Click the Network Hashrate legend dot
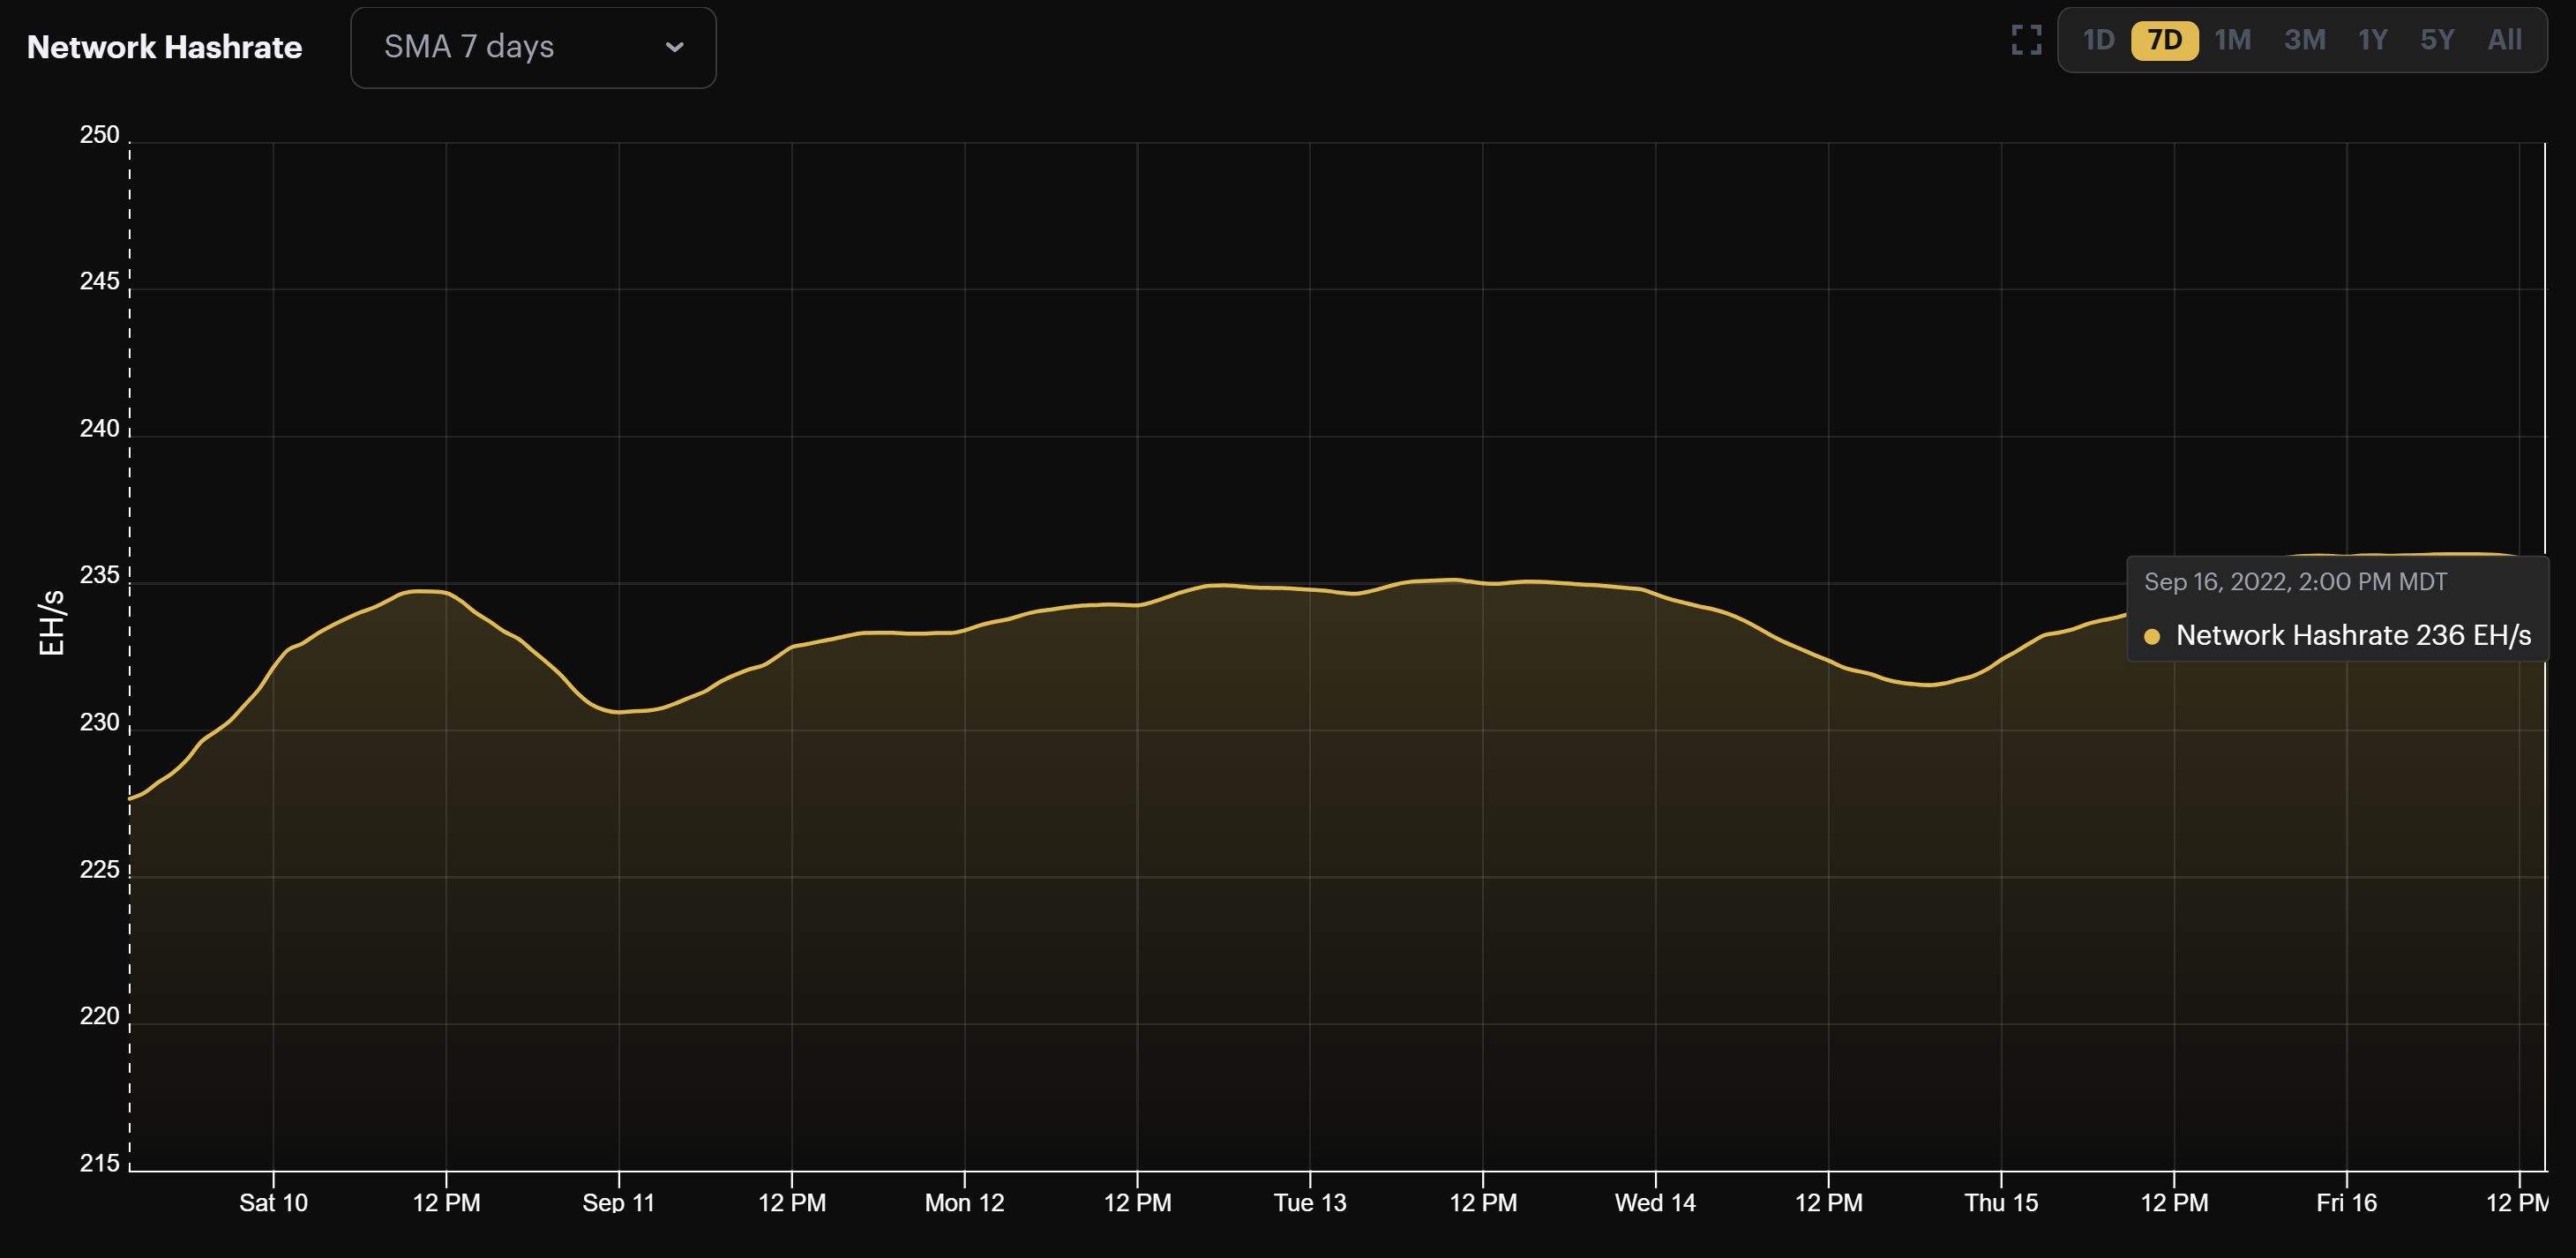The width and height of the screenshot is (2576, 1258). (2151, 635)
